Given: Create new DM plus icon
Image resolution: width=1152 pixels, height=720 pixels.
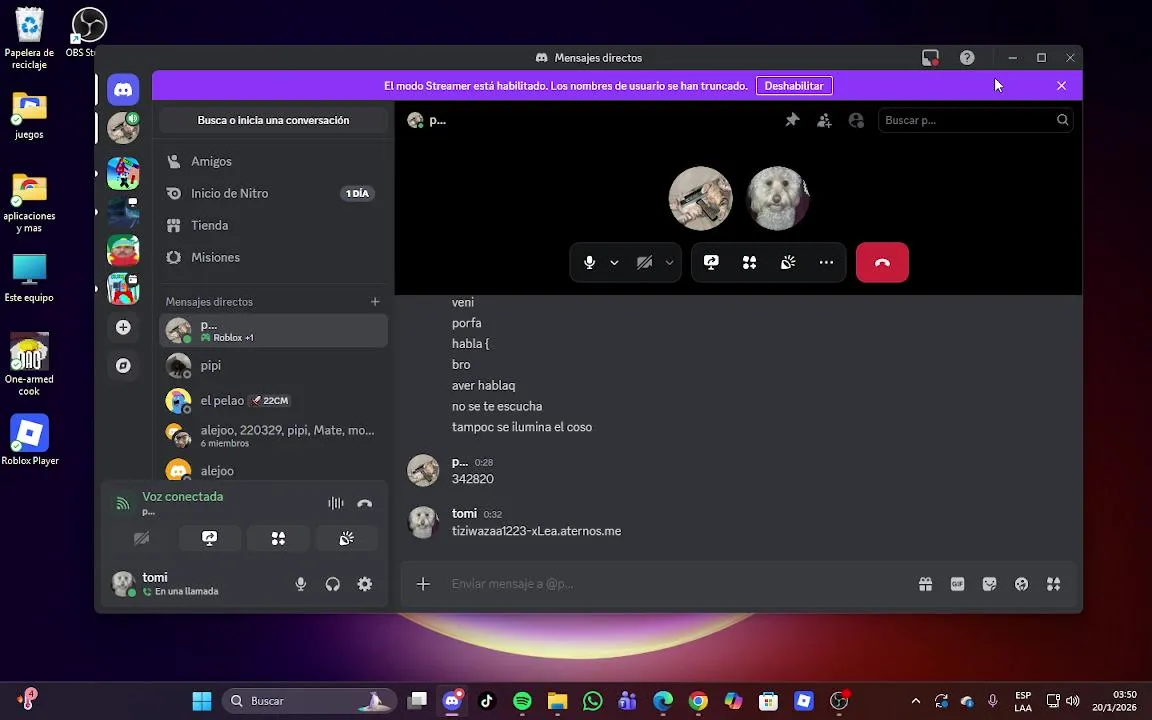Looking at the screenshot, I should tap(375, 302).
